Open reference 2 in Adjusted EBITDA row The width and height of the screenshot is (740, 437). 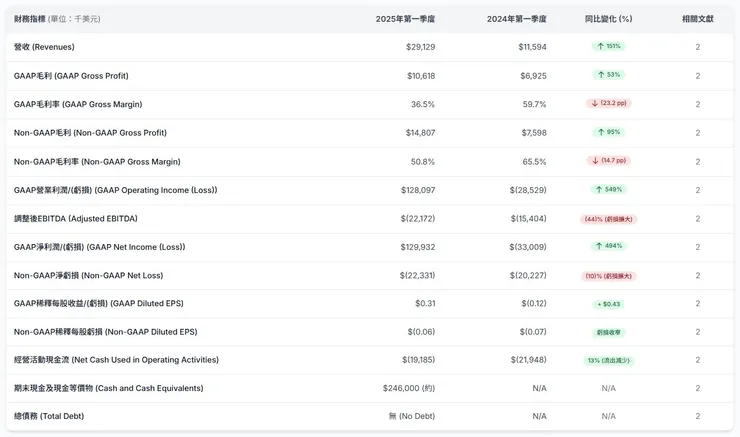click(x=698, y=218)
